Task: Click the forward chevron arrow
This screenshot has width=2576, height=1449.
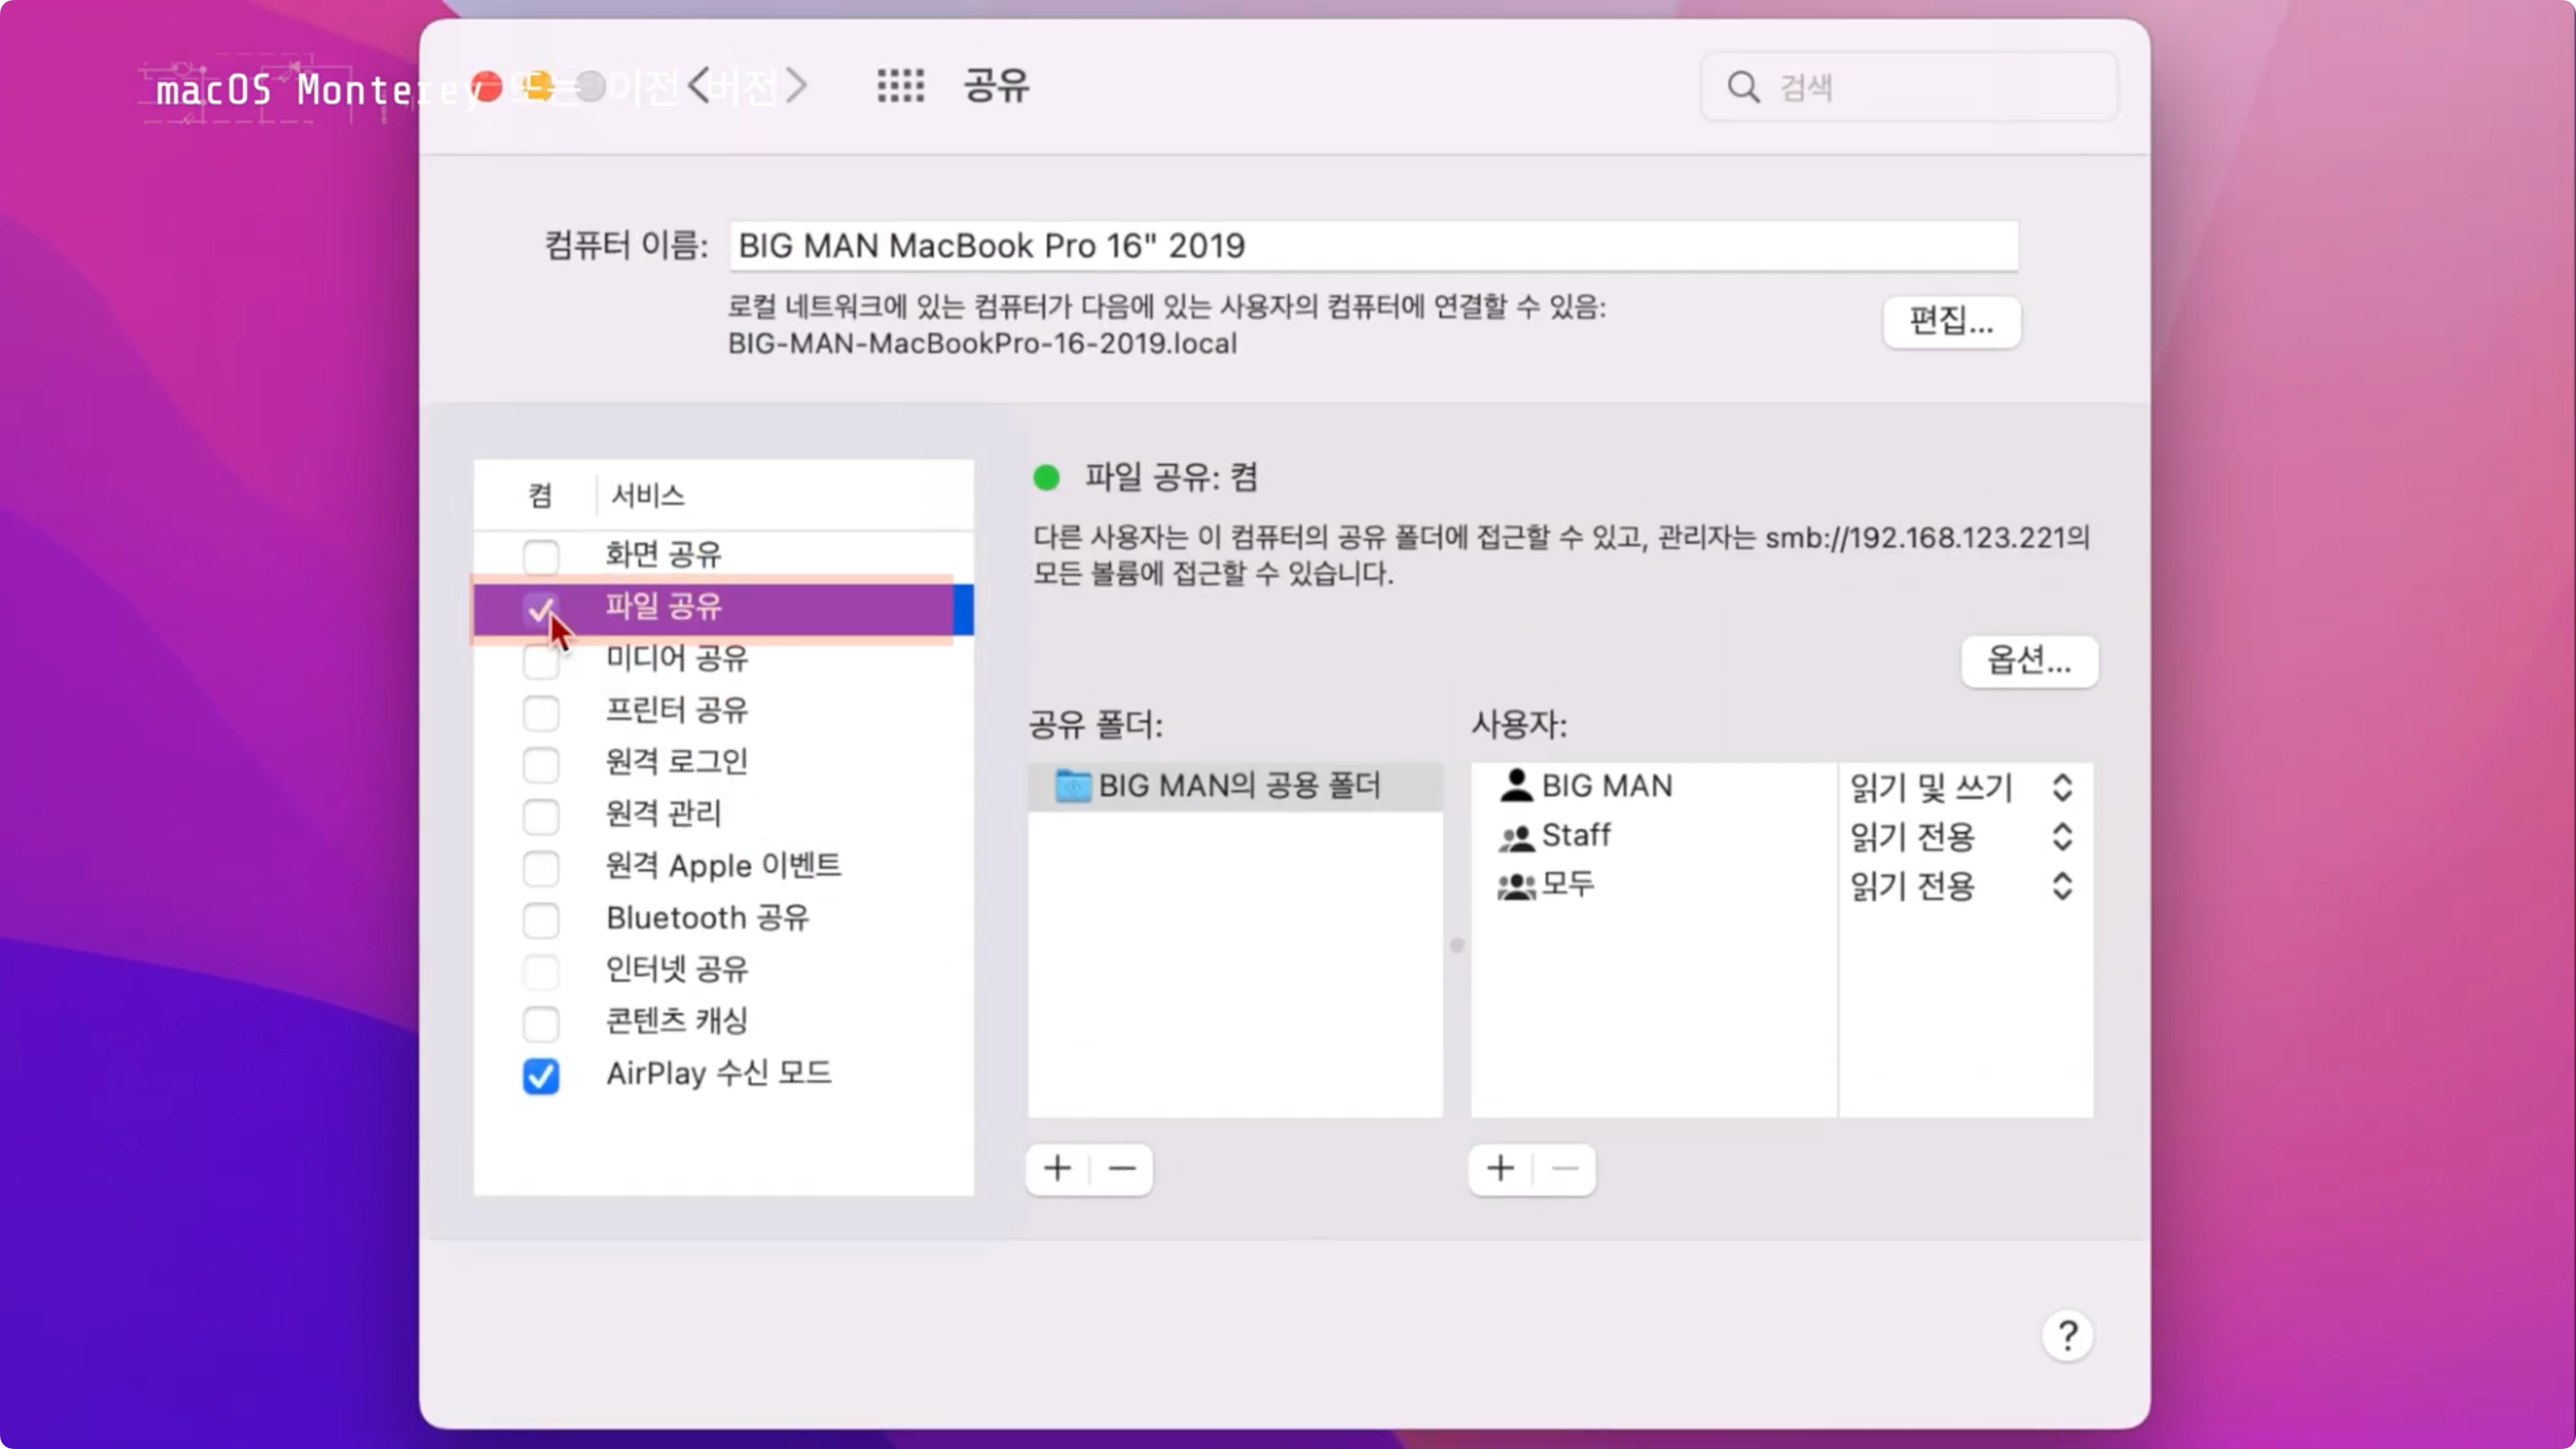Action: (x=796, y=86)
